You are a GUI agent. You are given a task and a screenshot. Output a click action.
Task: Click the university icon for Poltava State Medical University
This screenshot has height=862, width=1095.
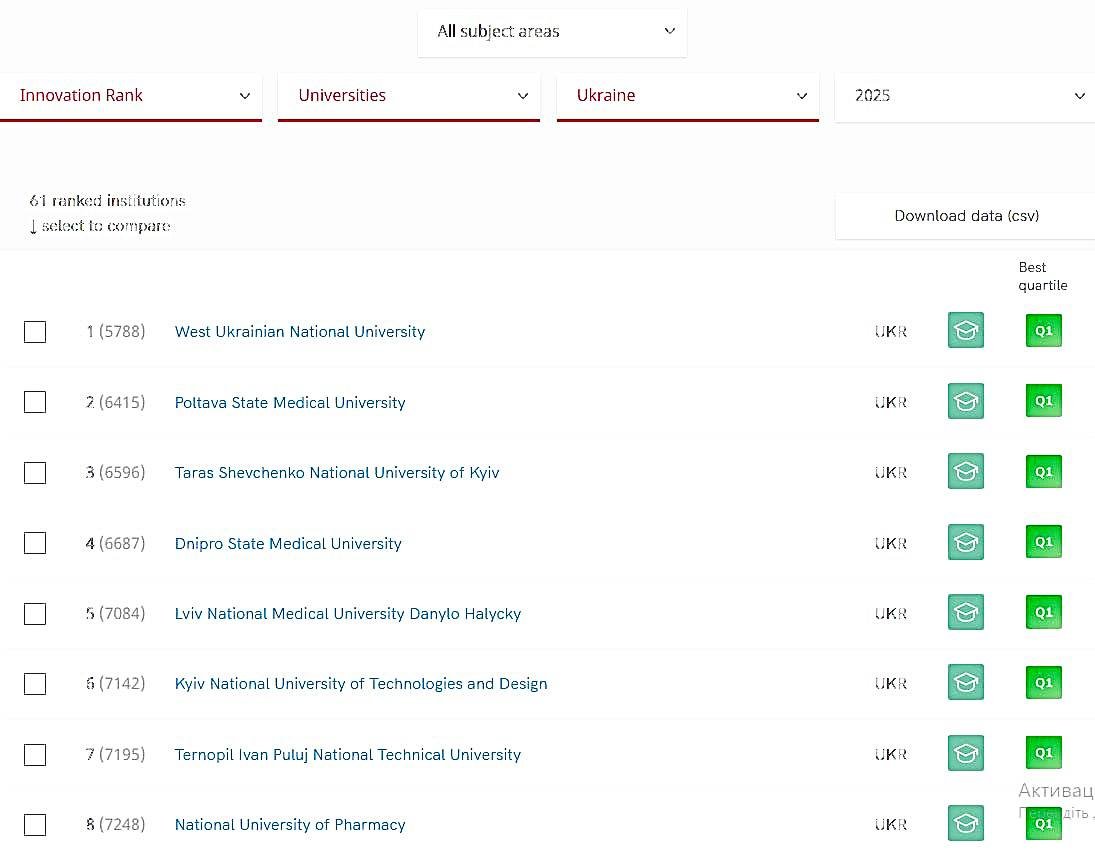pos(966,401)
